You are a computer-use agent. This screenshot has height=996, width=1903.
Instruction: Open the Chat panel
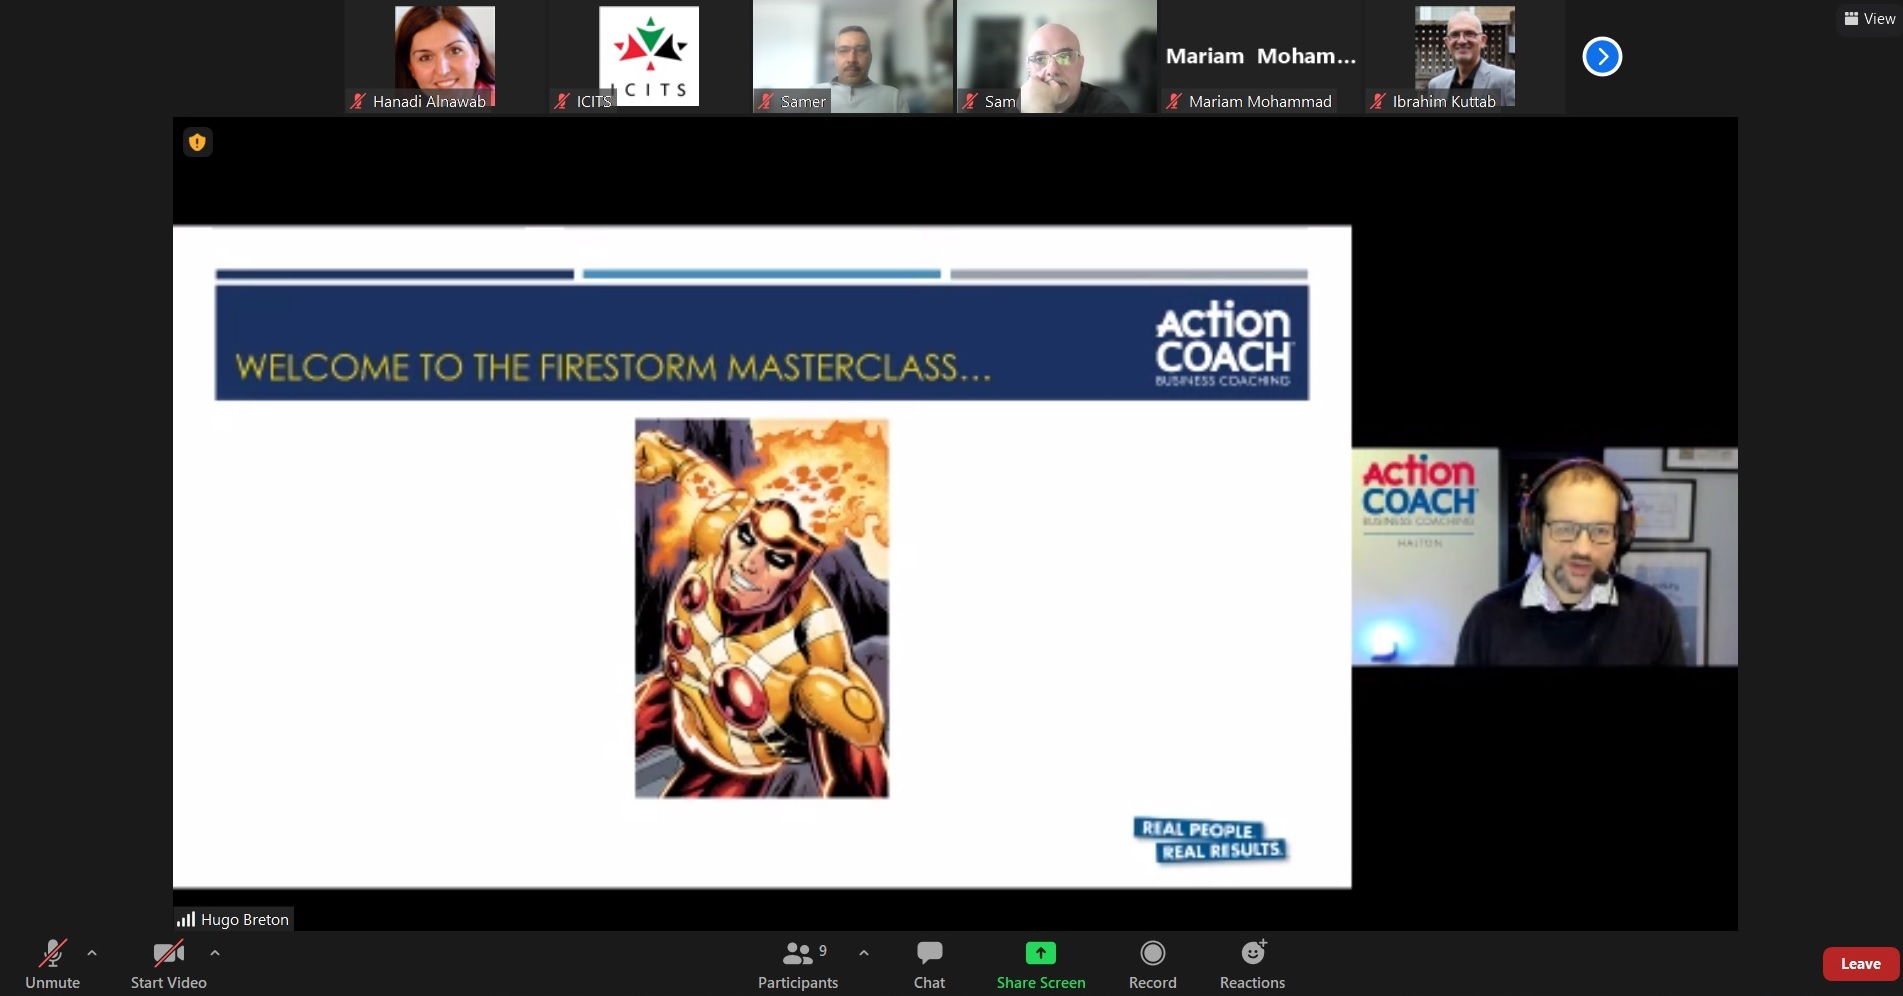click(929, 964)
